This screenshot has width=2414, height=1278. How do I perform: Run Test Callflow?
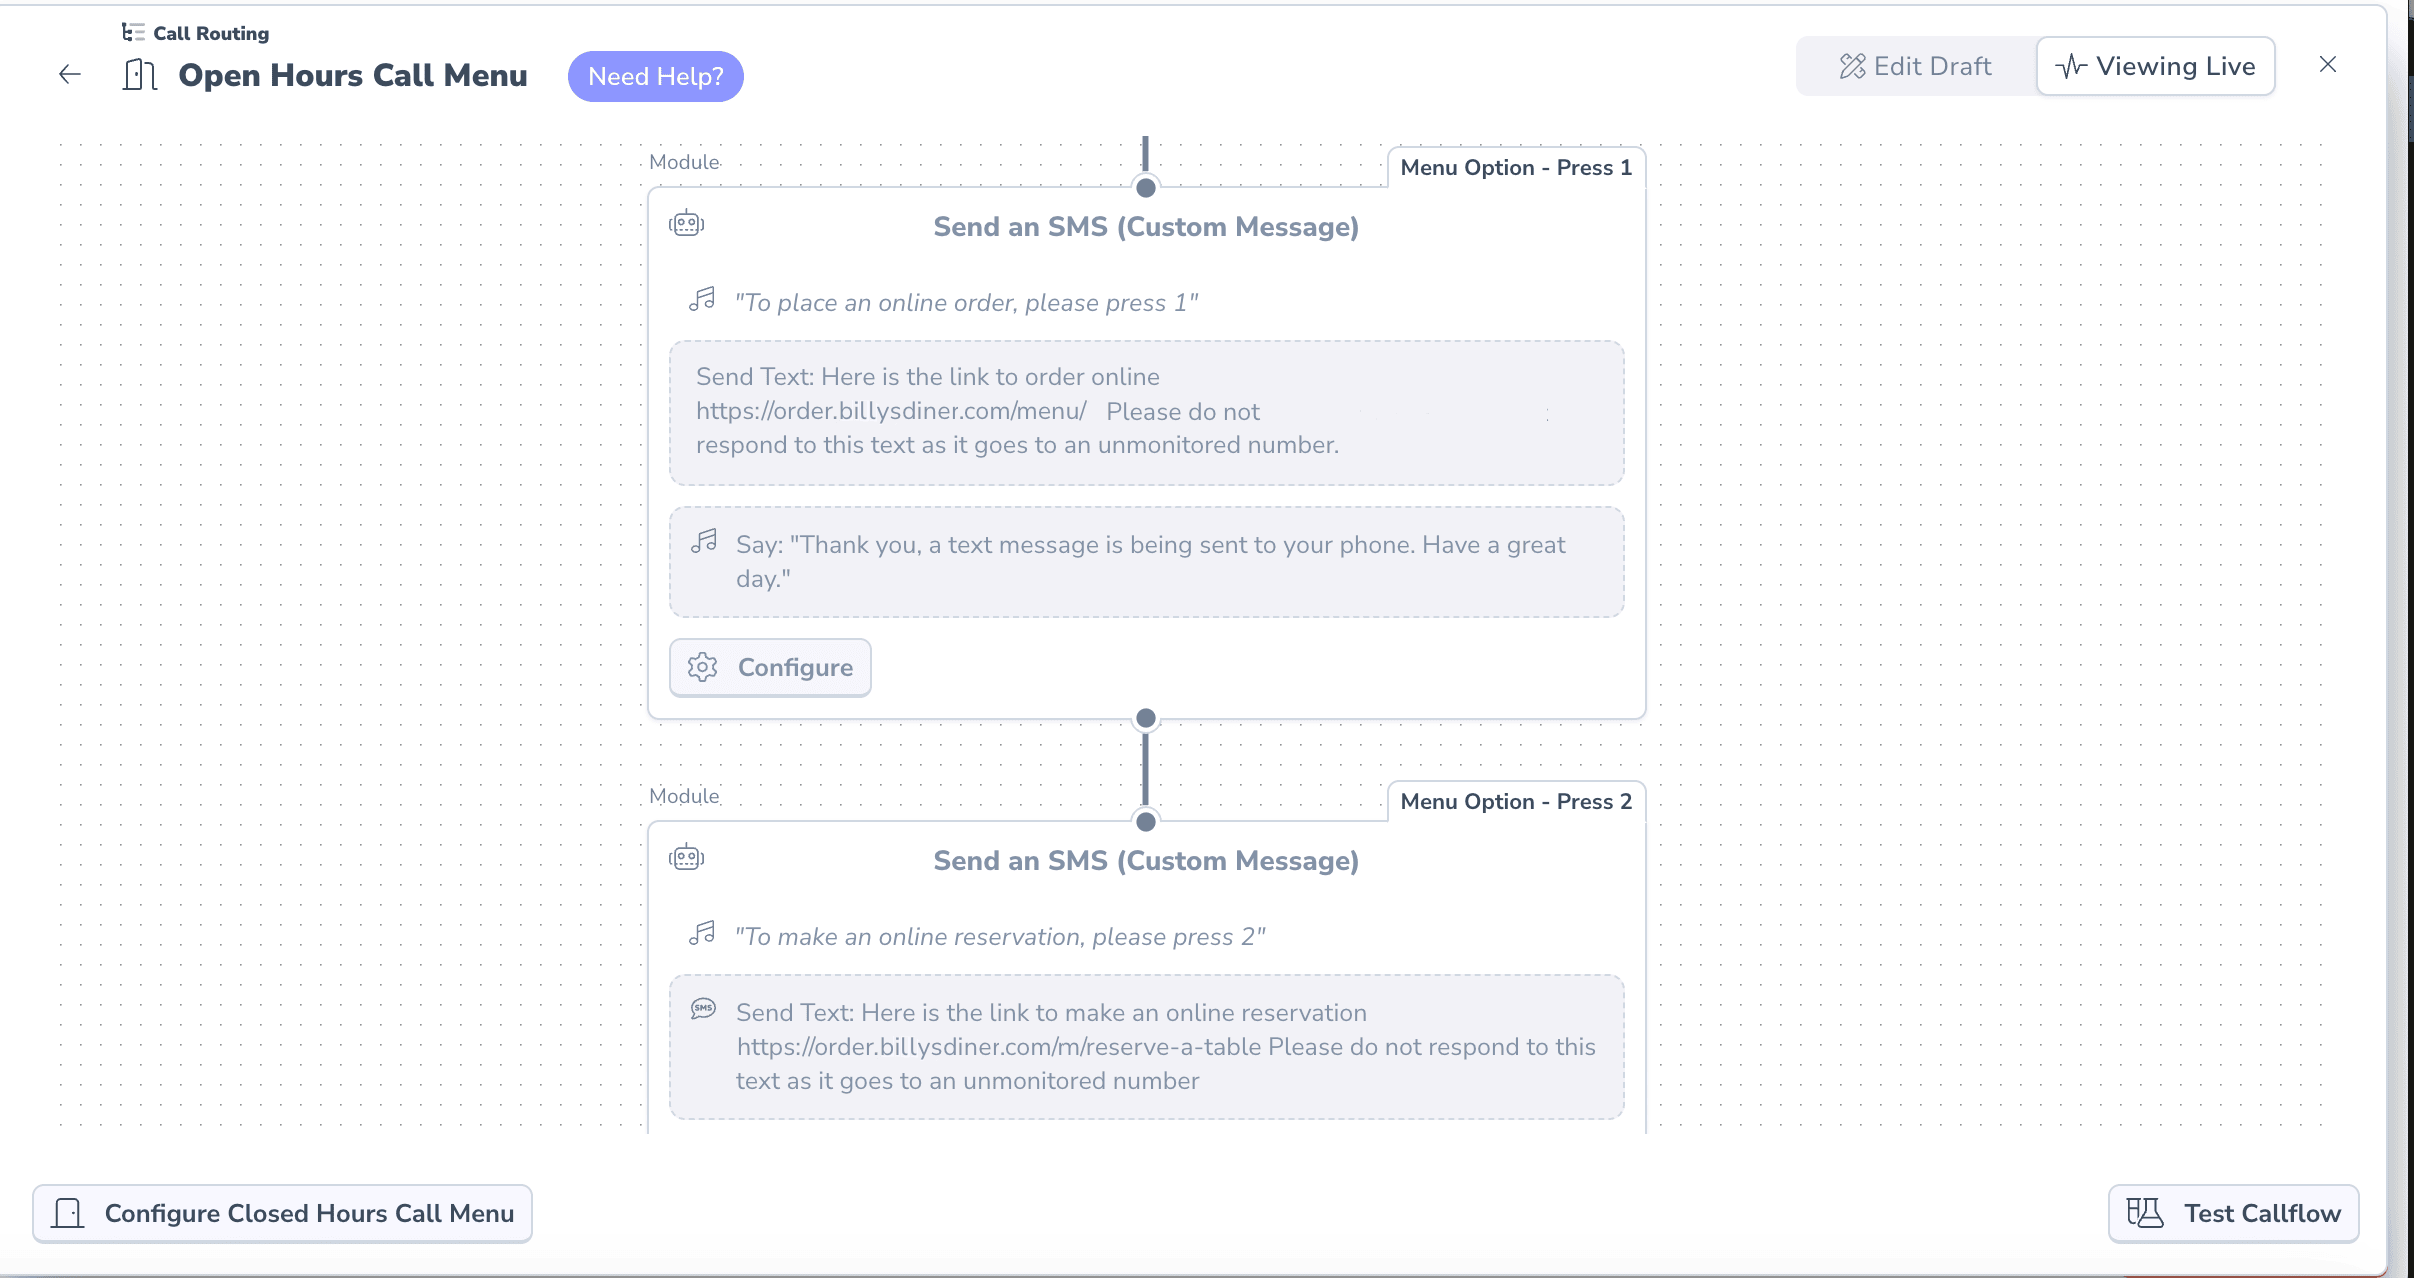pyautogui.click(x=2233, y=1213)
